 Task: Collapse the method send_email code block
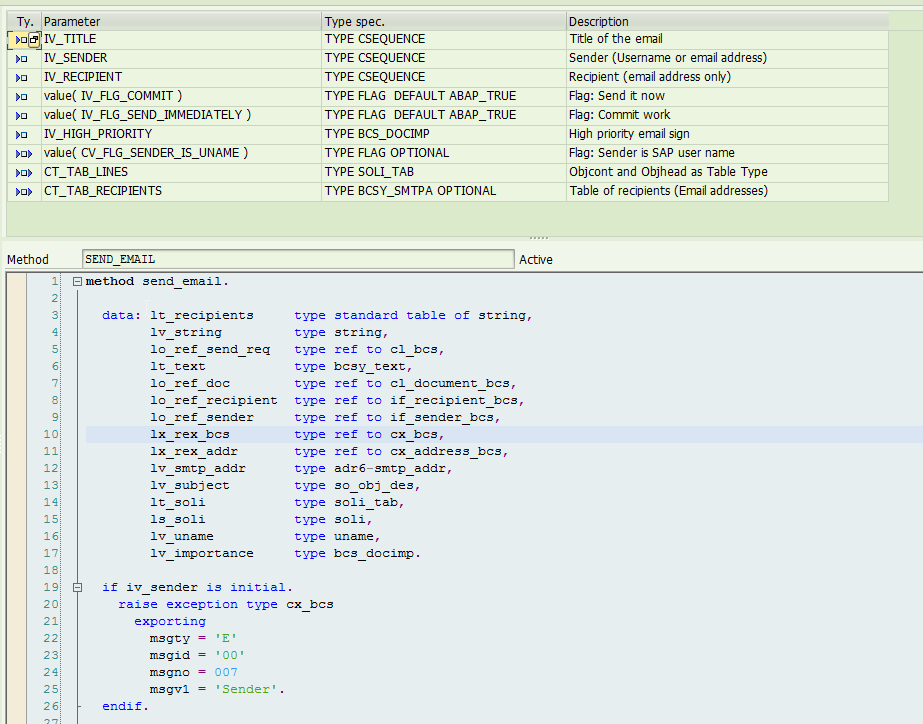pyautogui.click(x=77, y=281)
